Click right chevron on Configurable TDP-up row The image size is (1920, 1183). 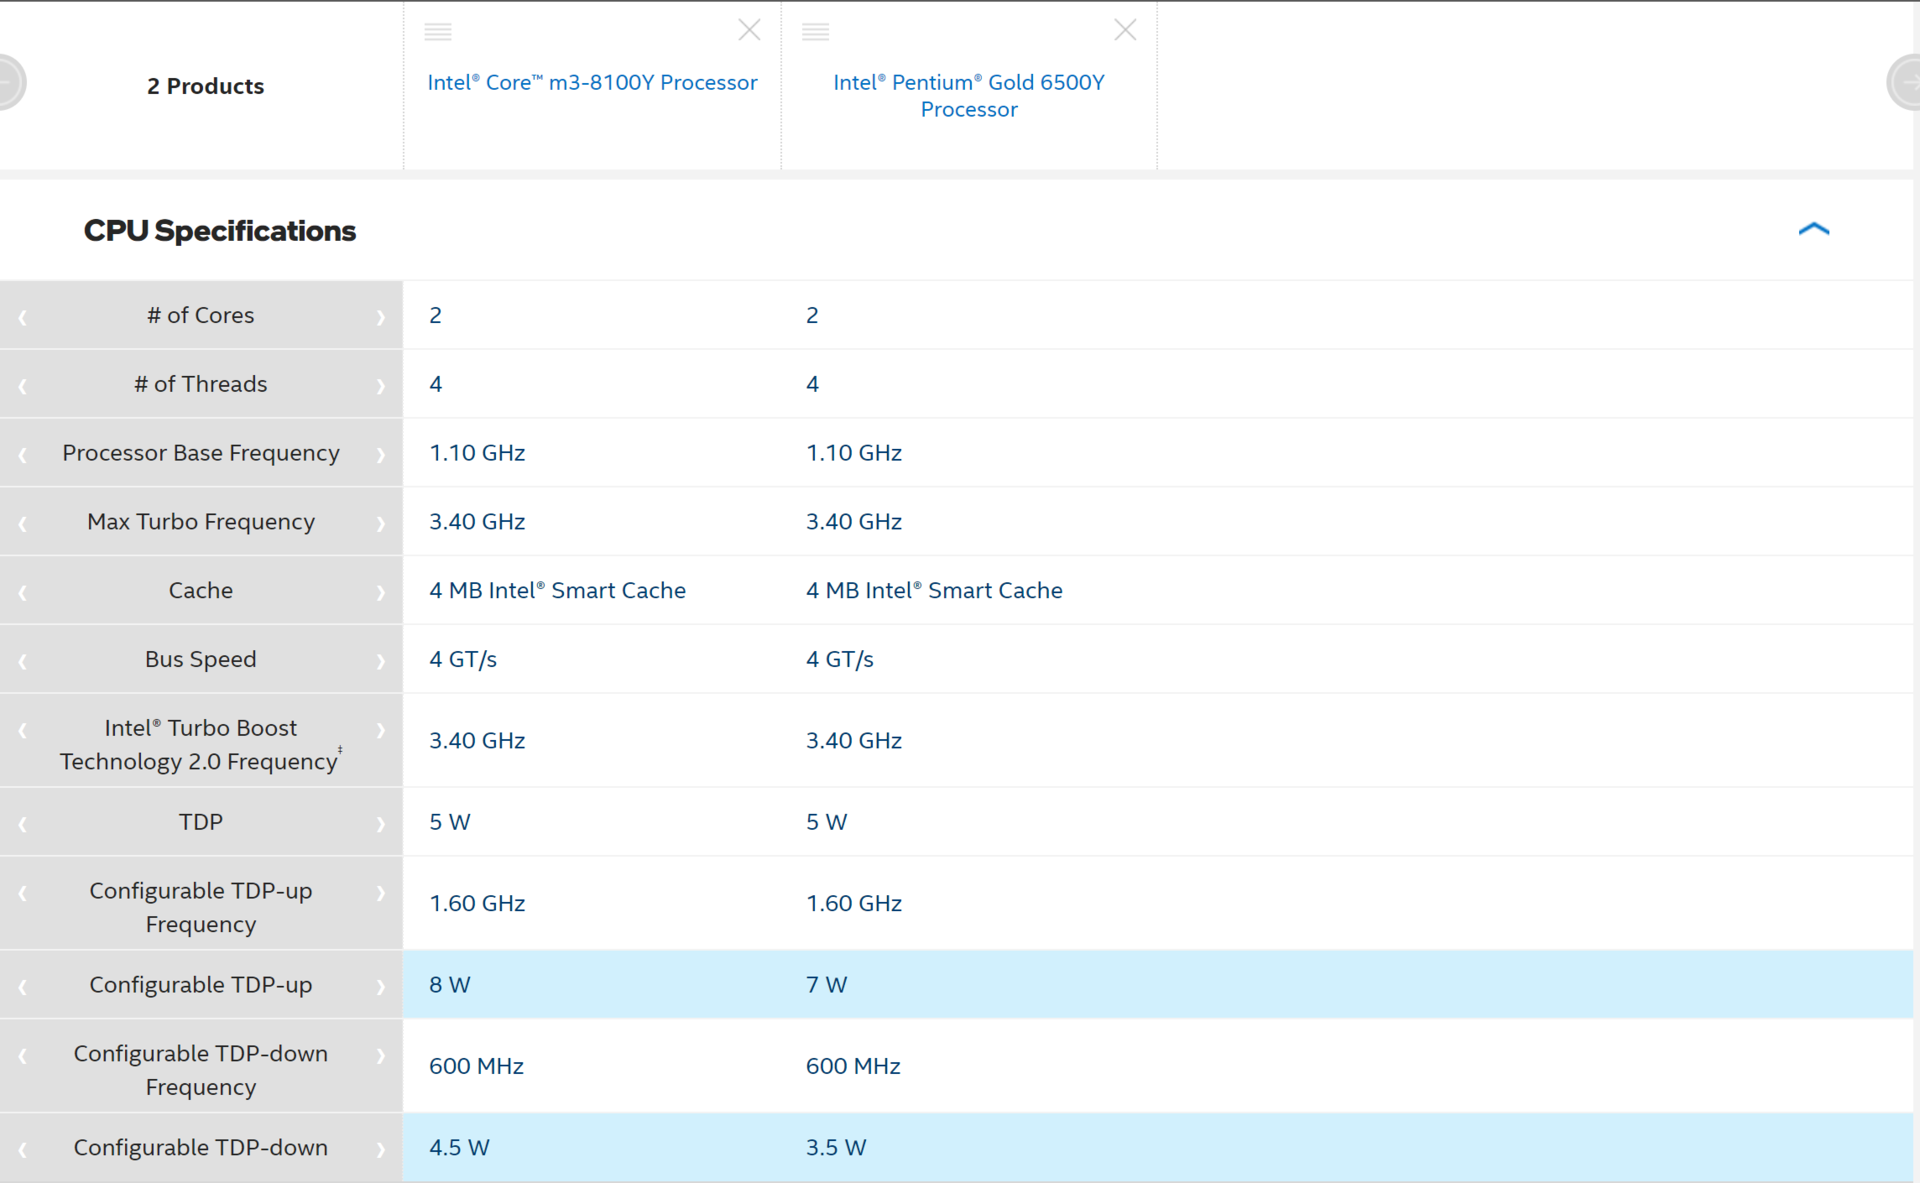[x=380, y=987]
